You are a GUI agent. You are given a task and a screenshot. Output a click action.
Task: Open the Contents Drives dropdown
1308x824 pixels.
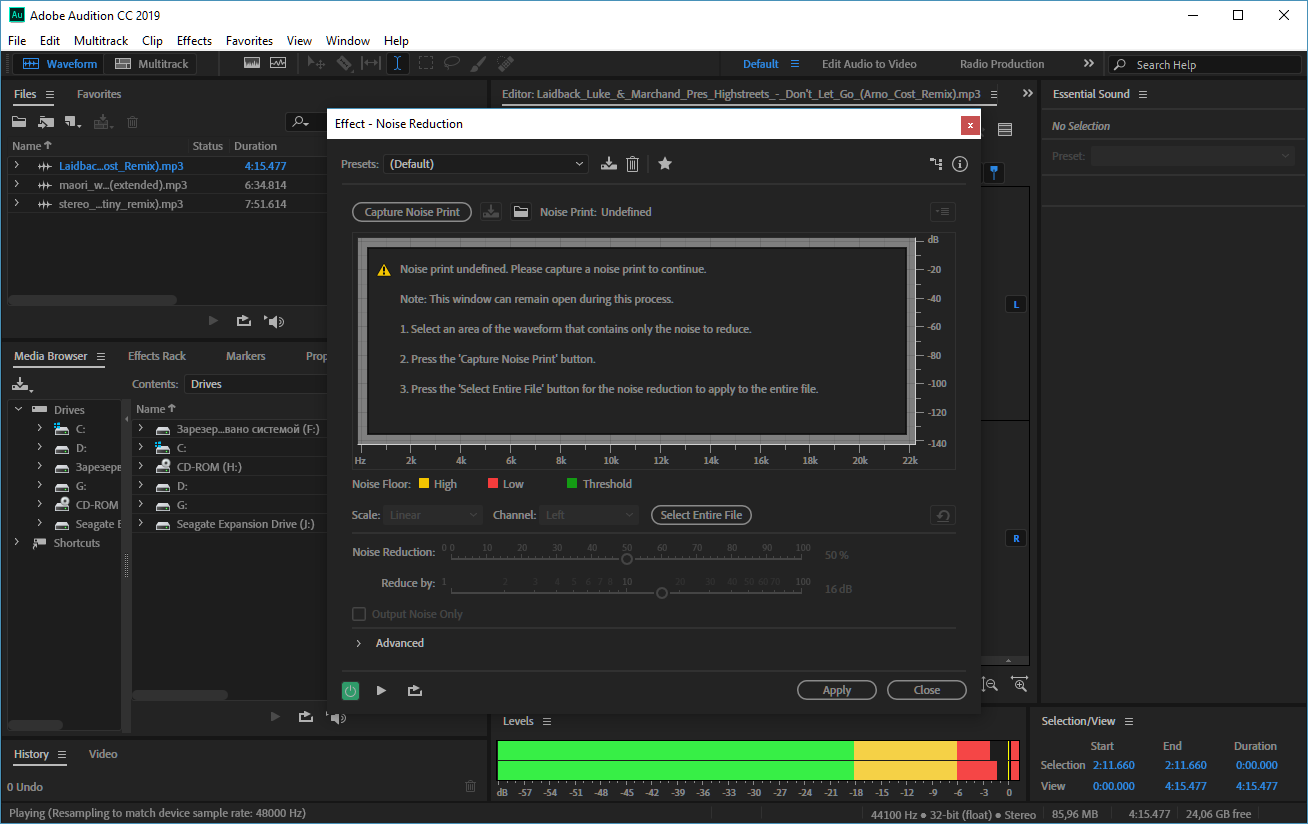[x=256, y=384]
